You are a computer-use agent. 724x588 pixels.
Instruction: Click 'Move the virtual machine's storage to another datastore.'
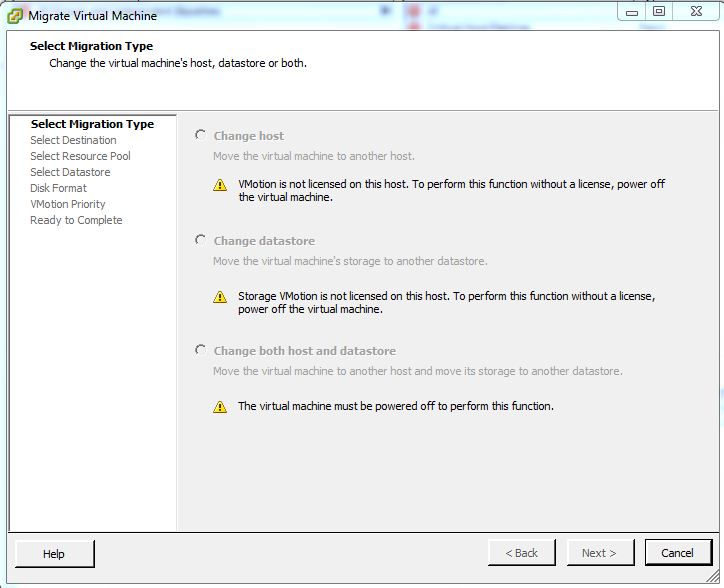350,261
